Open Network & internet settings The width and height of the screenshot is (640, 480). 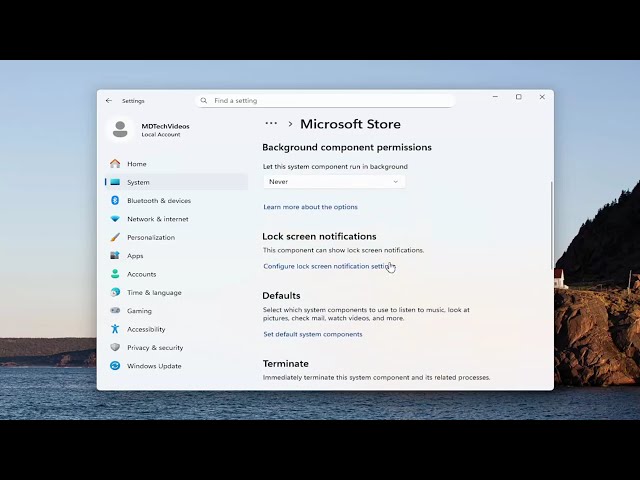click(176, 219)
